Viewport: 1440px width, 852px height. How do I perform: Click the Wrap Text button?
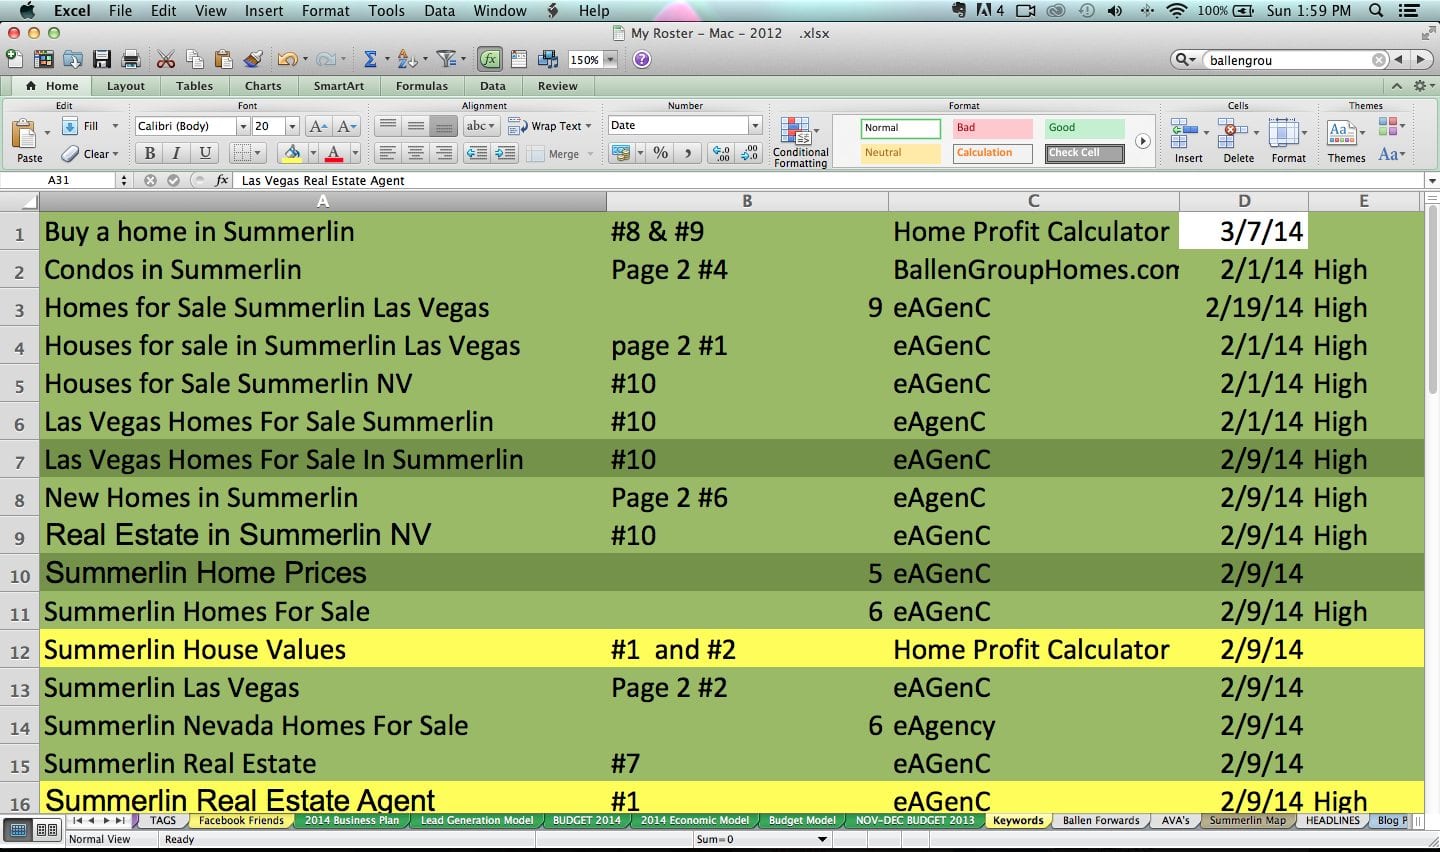549,126
